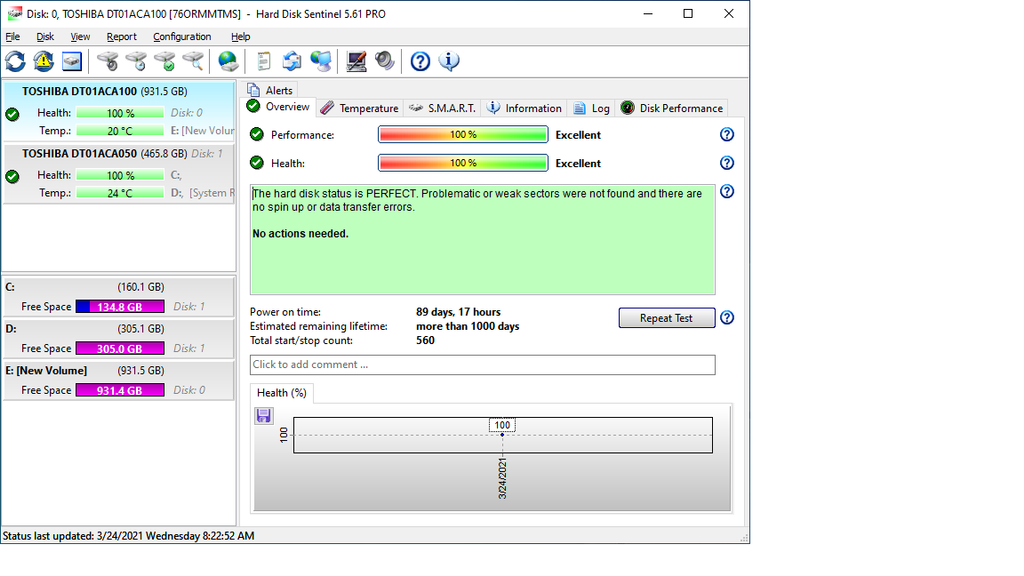Click the 3/24/2021 date label on graph
The width and height of the screenshot is (1024, 576).
502,479
